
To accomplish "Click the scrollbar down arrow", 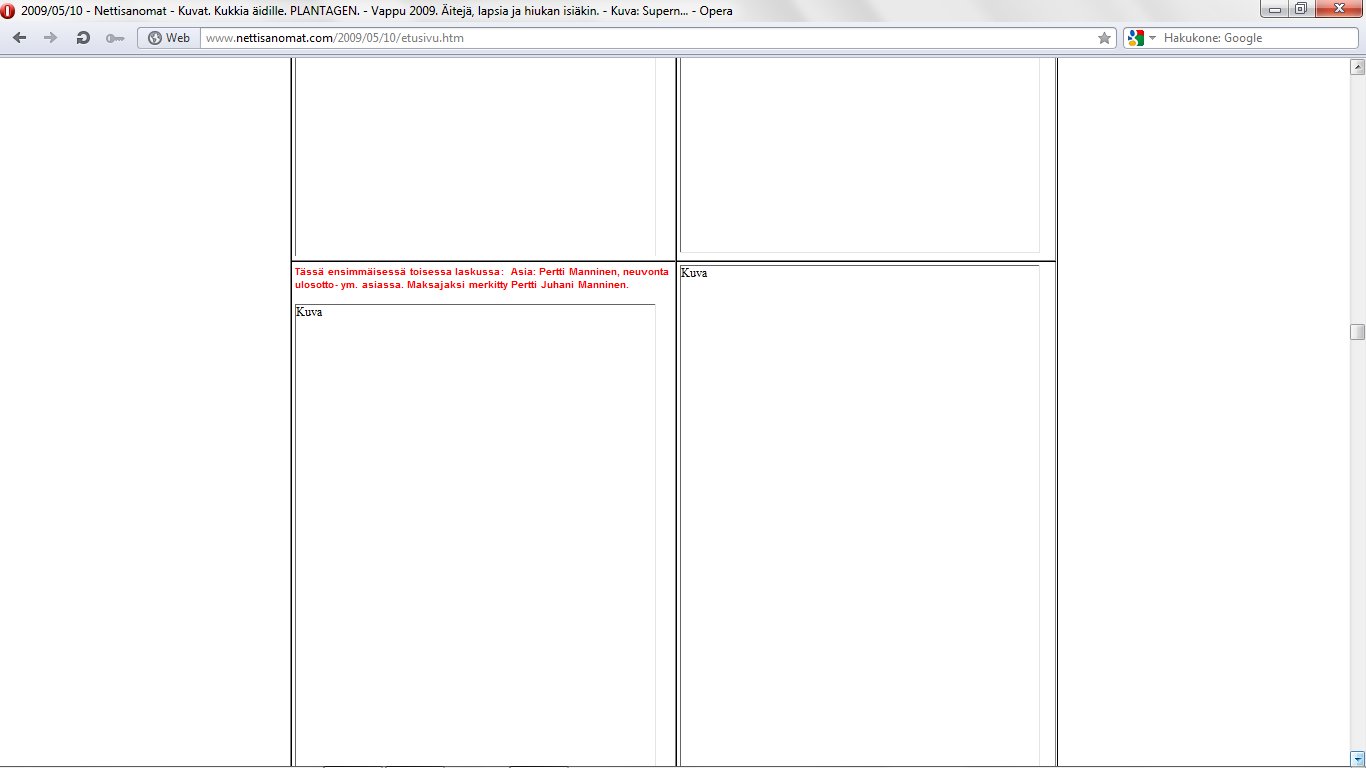I will click(x=1357, y=758).
